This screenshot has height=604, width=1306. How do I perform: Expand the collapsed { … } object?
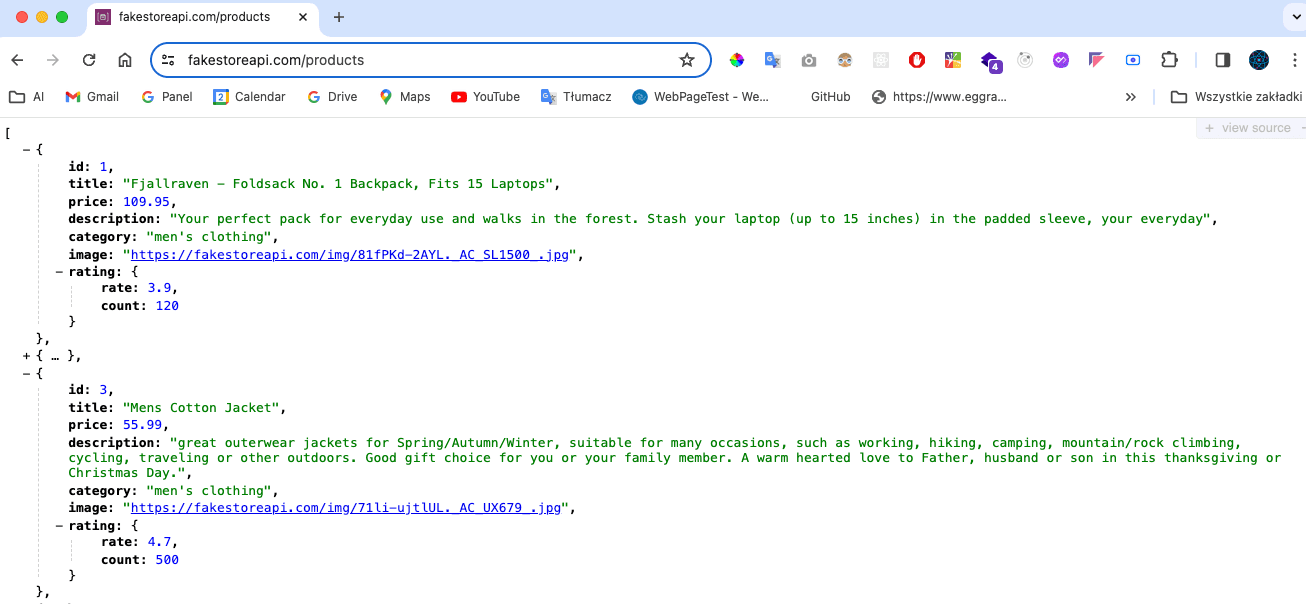point(27,356)
